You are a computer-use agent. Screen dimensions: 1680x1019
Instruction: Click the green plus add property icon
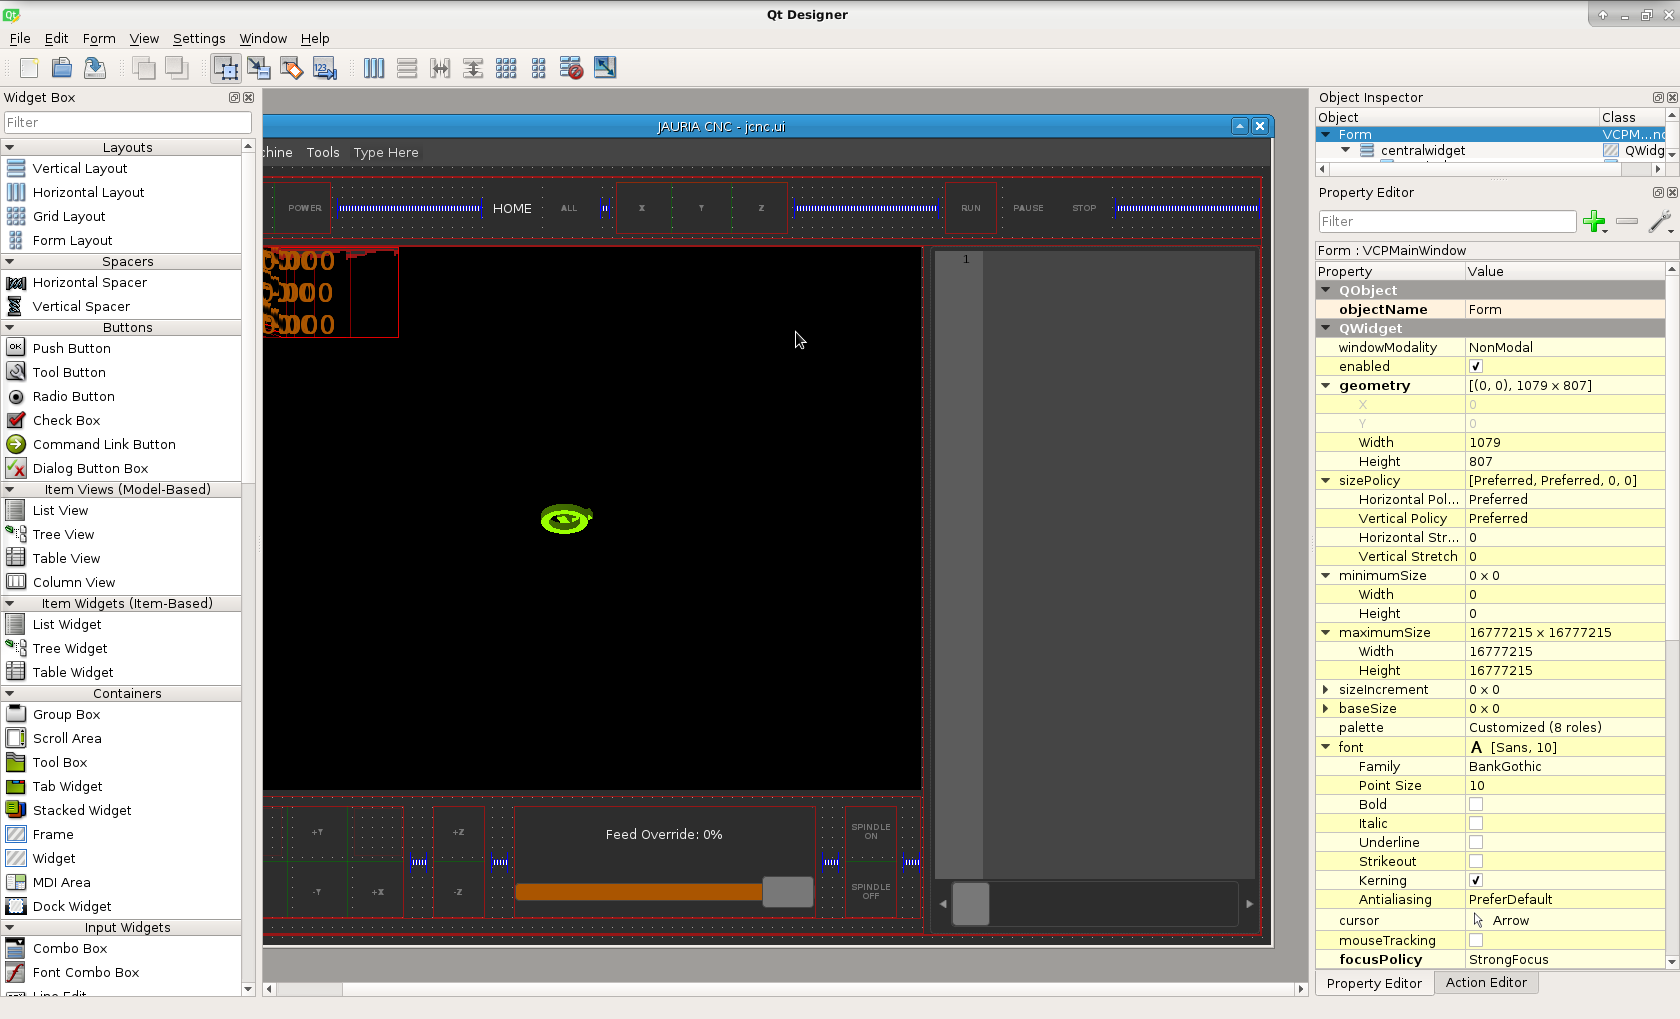(1595, 221)
